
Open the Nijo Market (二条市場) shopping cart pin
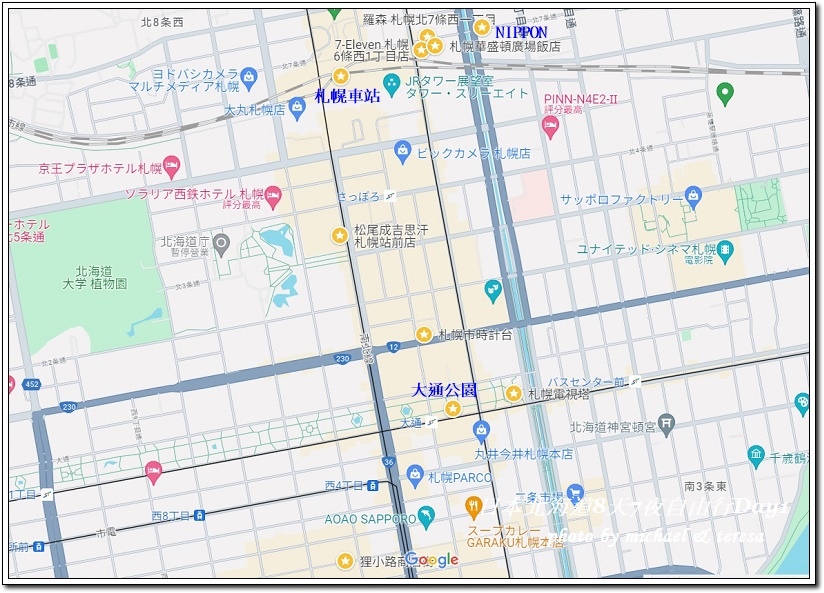coord(575,494)
